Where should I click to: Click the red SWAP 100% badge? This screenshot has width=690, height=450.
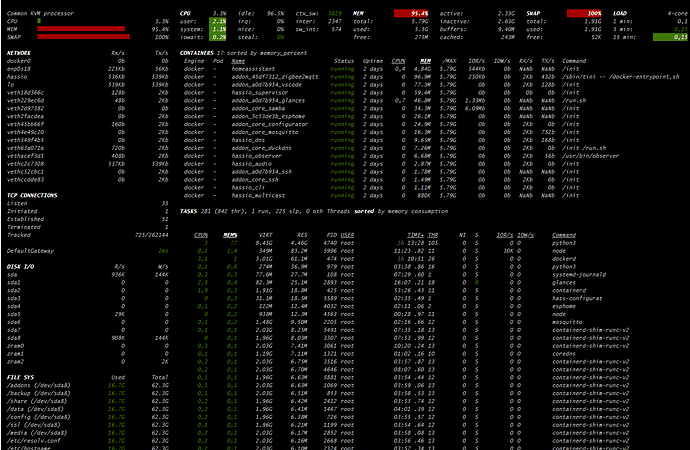coord(584,13)
